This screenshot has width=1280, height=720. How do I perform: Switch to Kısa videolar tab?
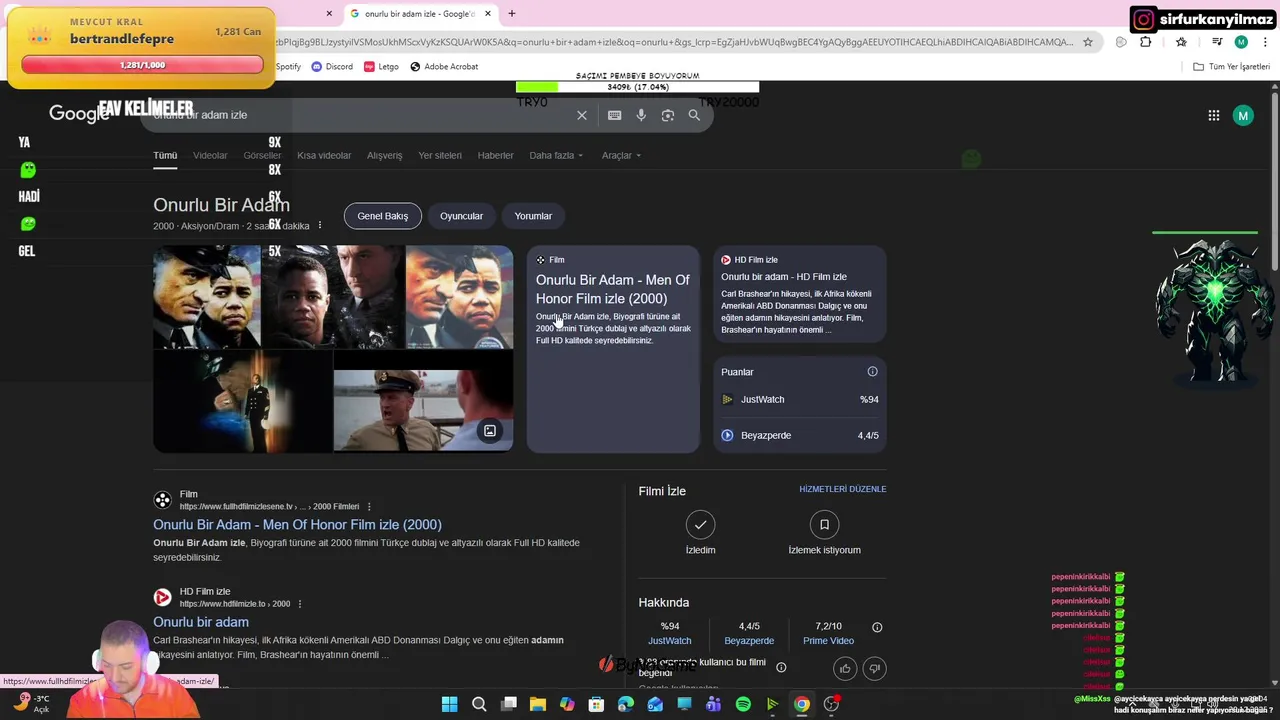[324, 155]
